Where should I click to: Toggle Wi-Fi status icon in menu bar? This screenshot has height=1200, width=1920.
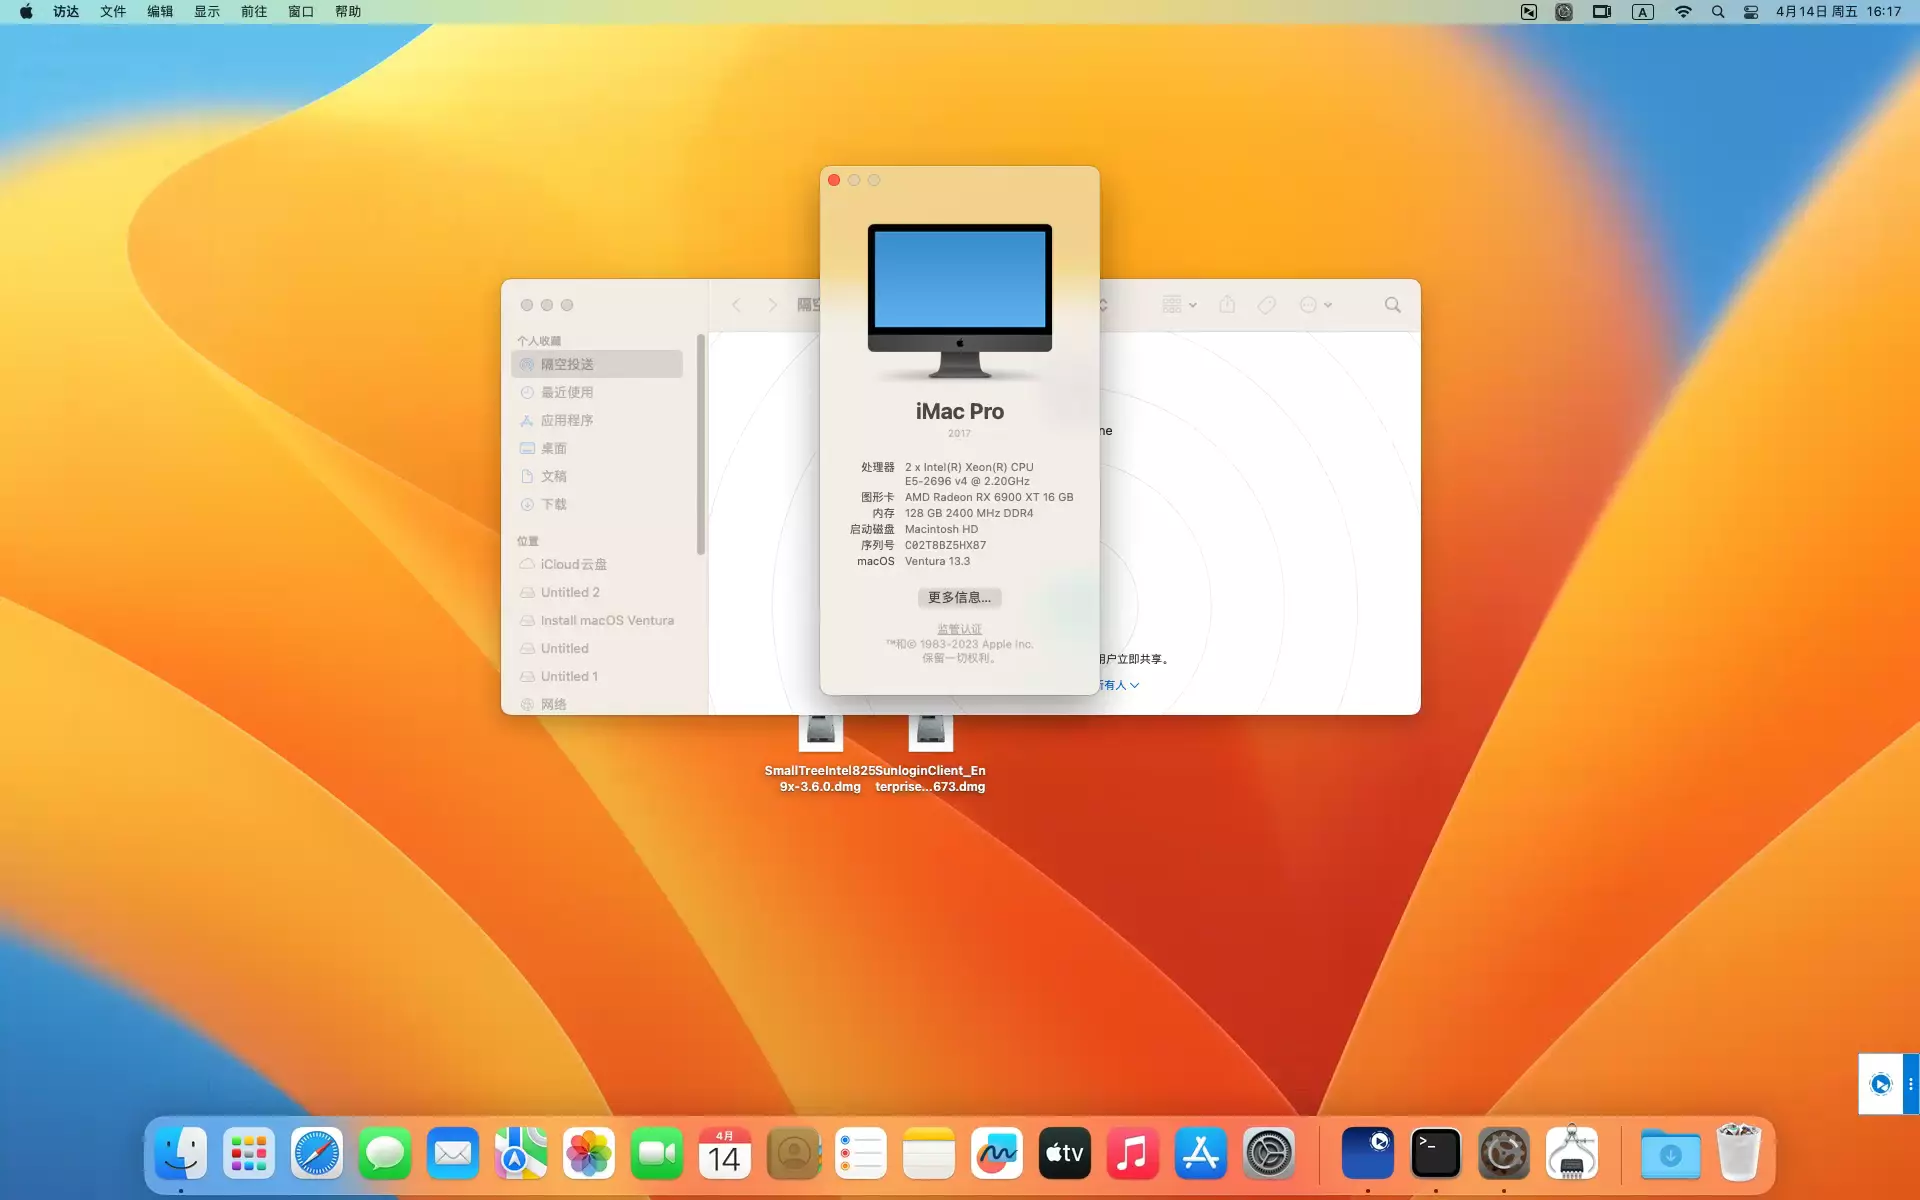coord(1684,12)
